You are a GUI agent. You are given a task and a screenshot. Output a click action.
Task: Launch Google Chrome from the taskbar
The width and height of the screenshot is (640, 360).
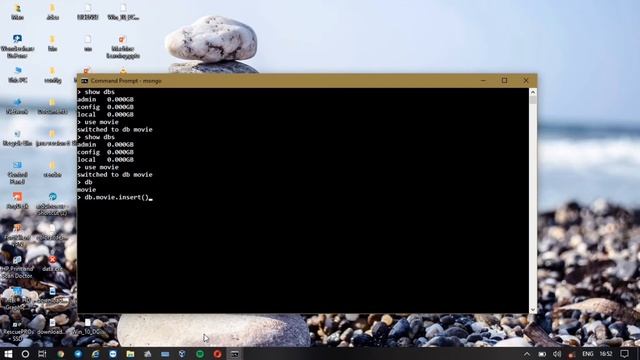coord(60,354)
